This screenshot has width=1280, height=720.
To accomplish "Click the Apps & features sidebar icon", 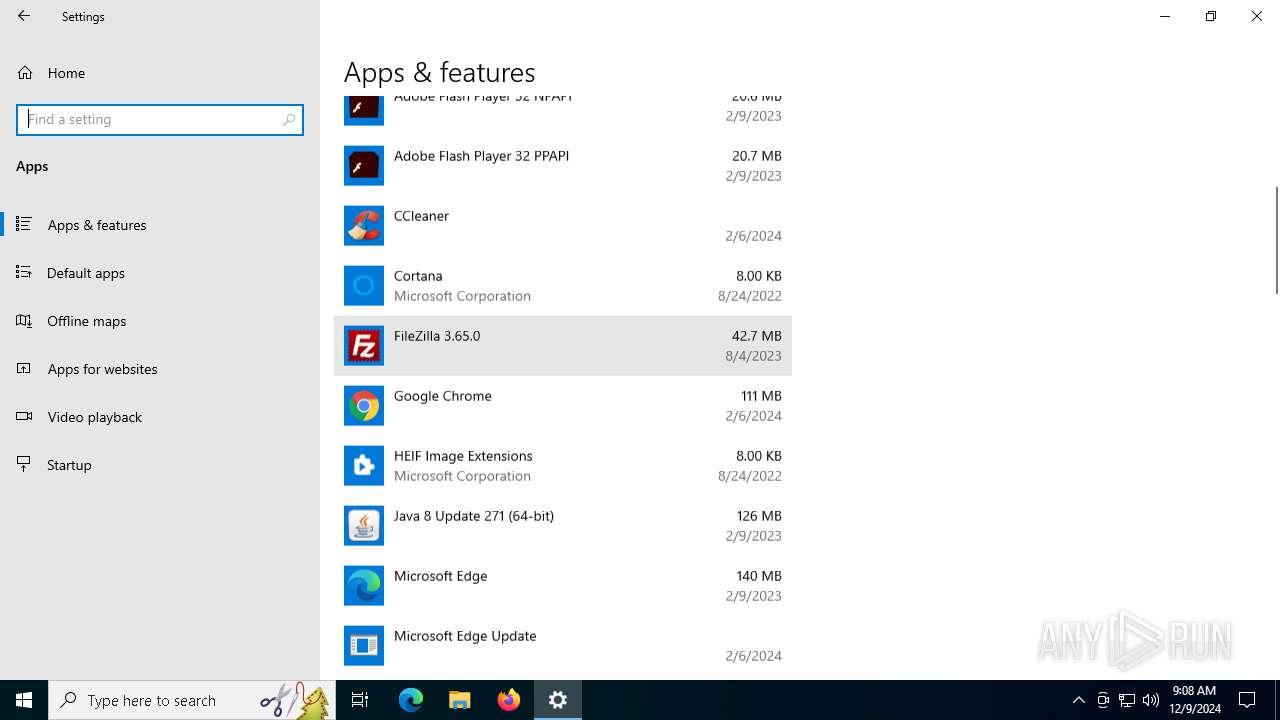I will (24, 225).
